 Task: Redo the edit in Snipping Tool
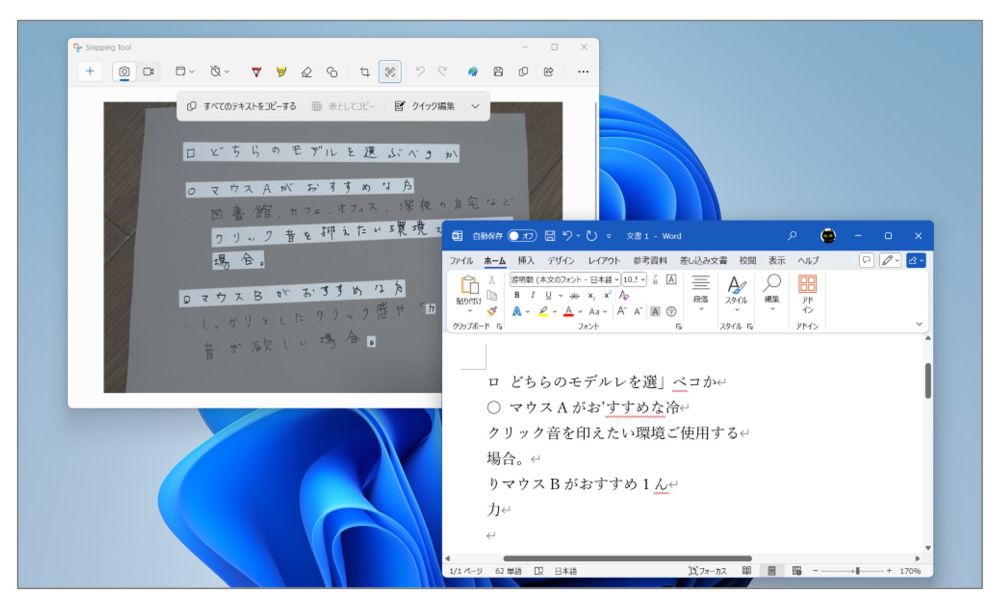[x=443, y=71]
